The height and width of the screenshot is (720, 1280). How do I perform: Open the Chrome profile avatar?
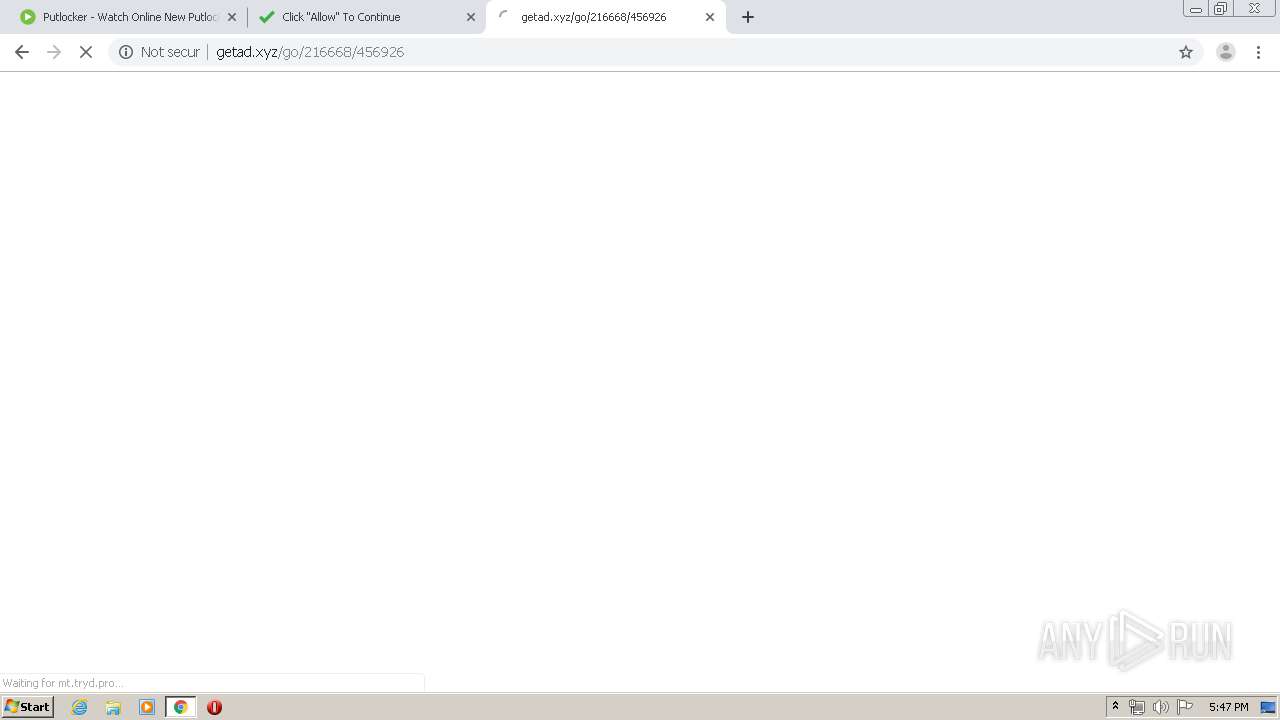pyautogui.click(x=1226, y=52)
